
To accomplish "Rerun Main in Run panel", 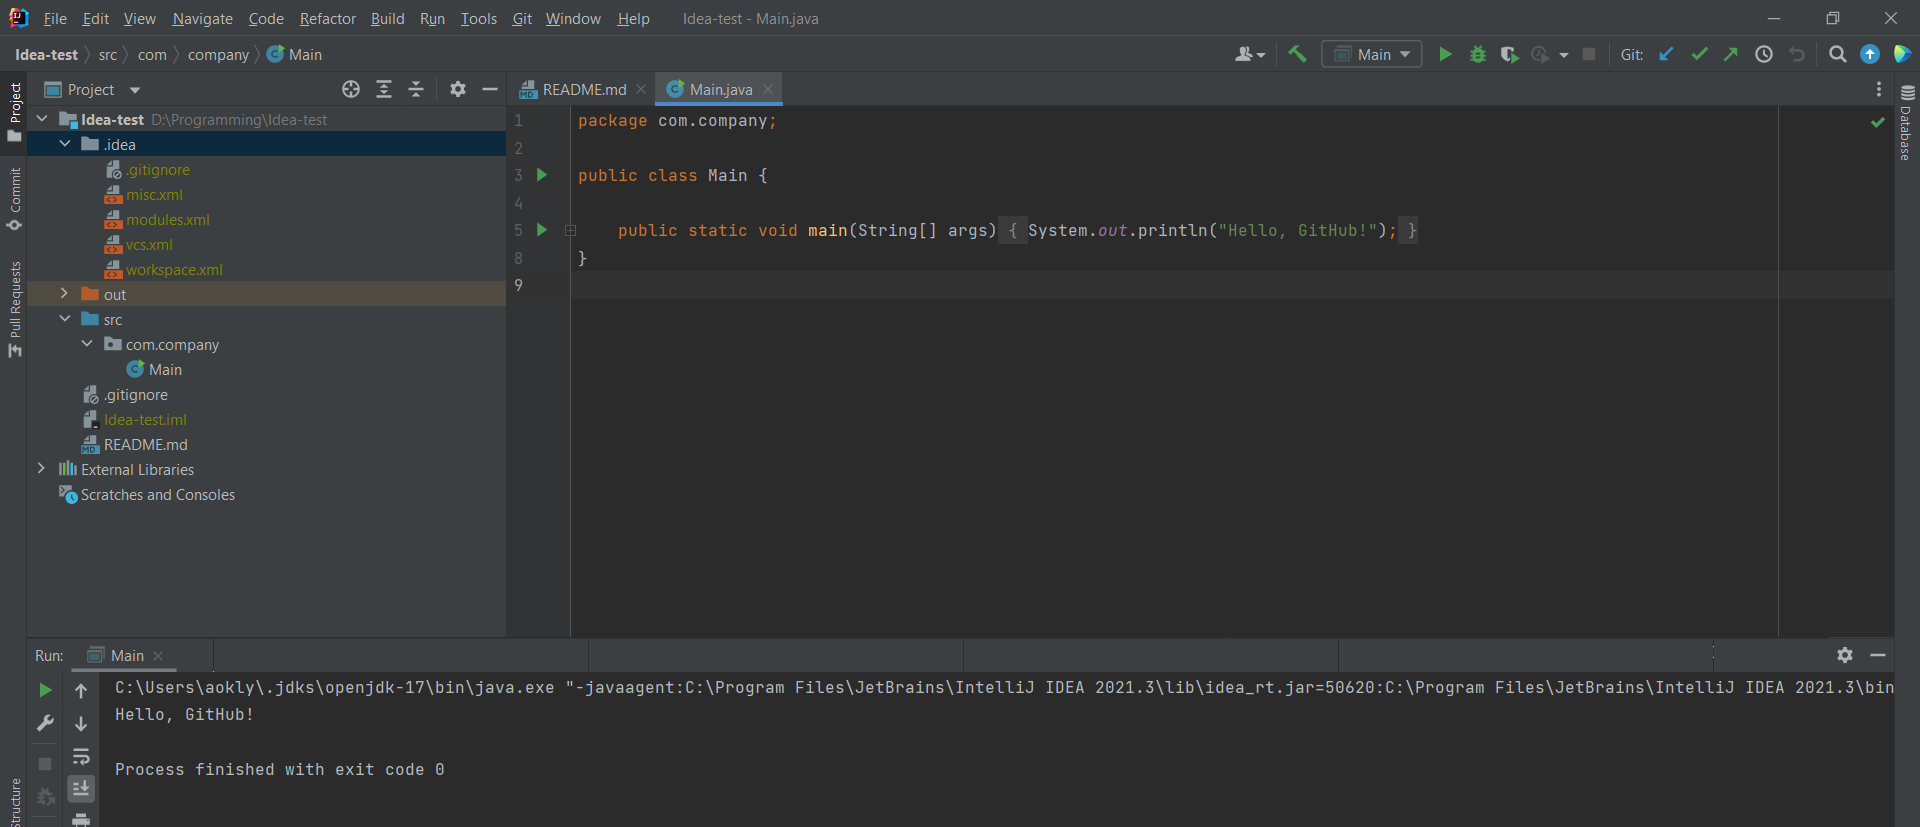I will (45, 690).
